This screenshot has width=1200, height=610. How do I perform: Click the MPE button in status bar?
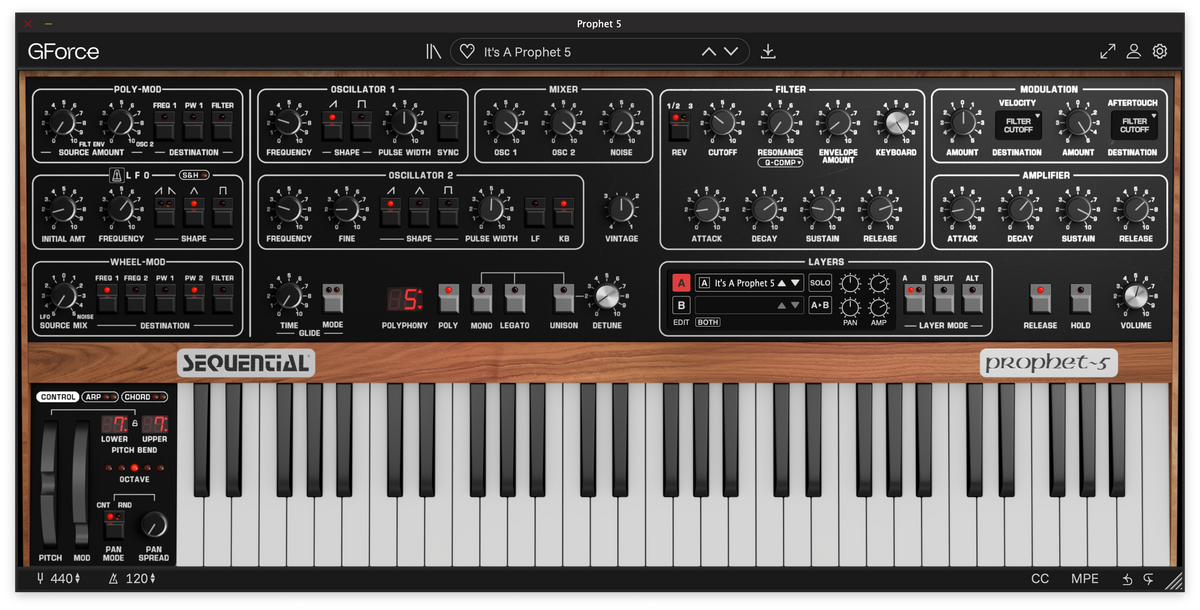(1084, 579)
